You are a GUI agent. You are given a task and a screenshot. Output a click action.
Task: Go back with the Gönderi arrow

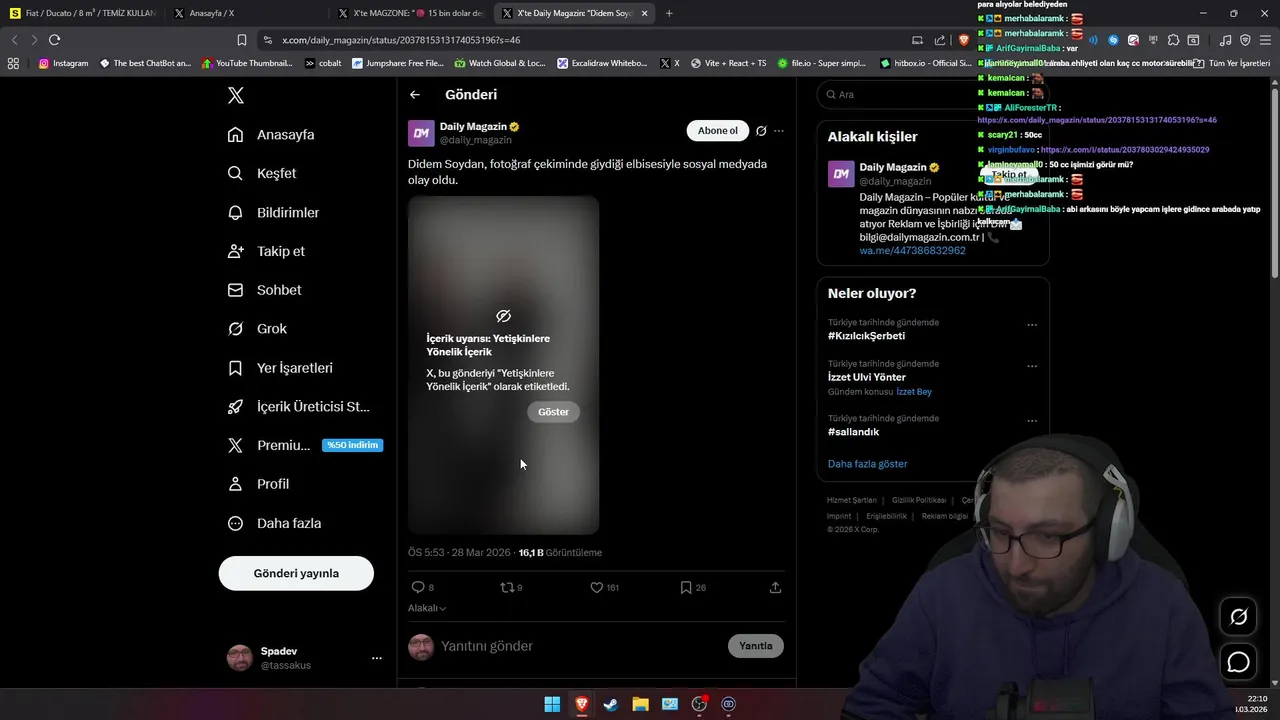coord(415,95)
